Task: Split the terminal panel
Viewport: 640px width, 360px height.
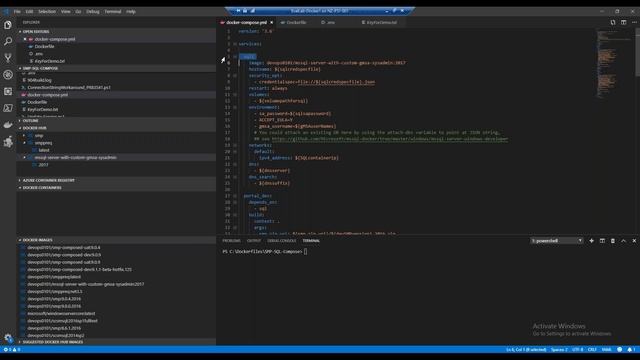Action: [x=602, y=241]
